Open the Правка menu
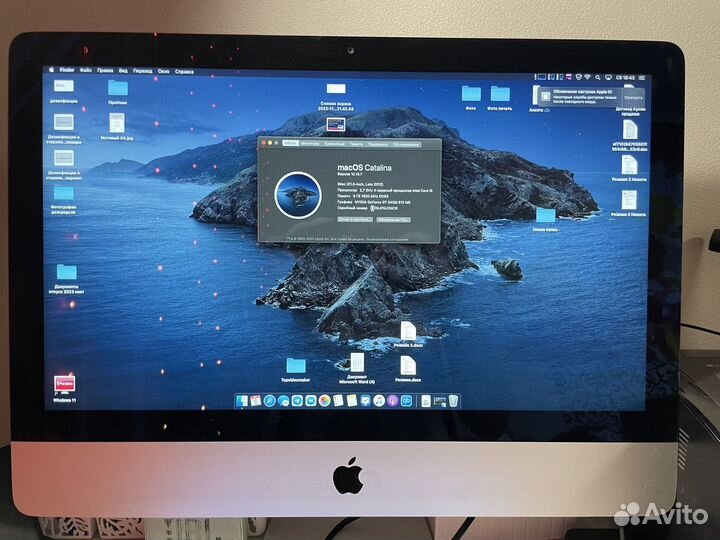The width and height of the screenshot is (720, 540). 105,70
